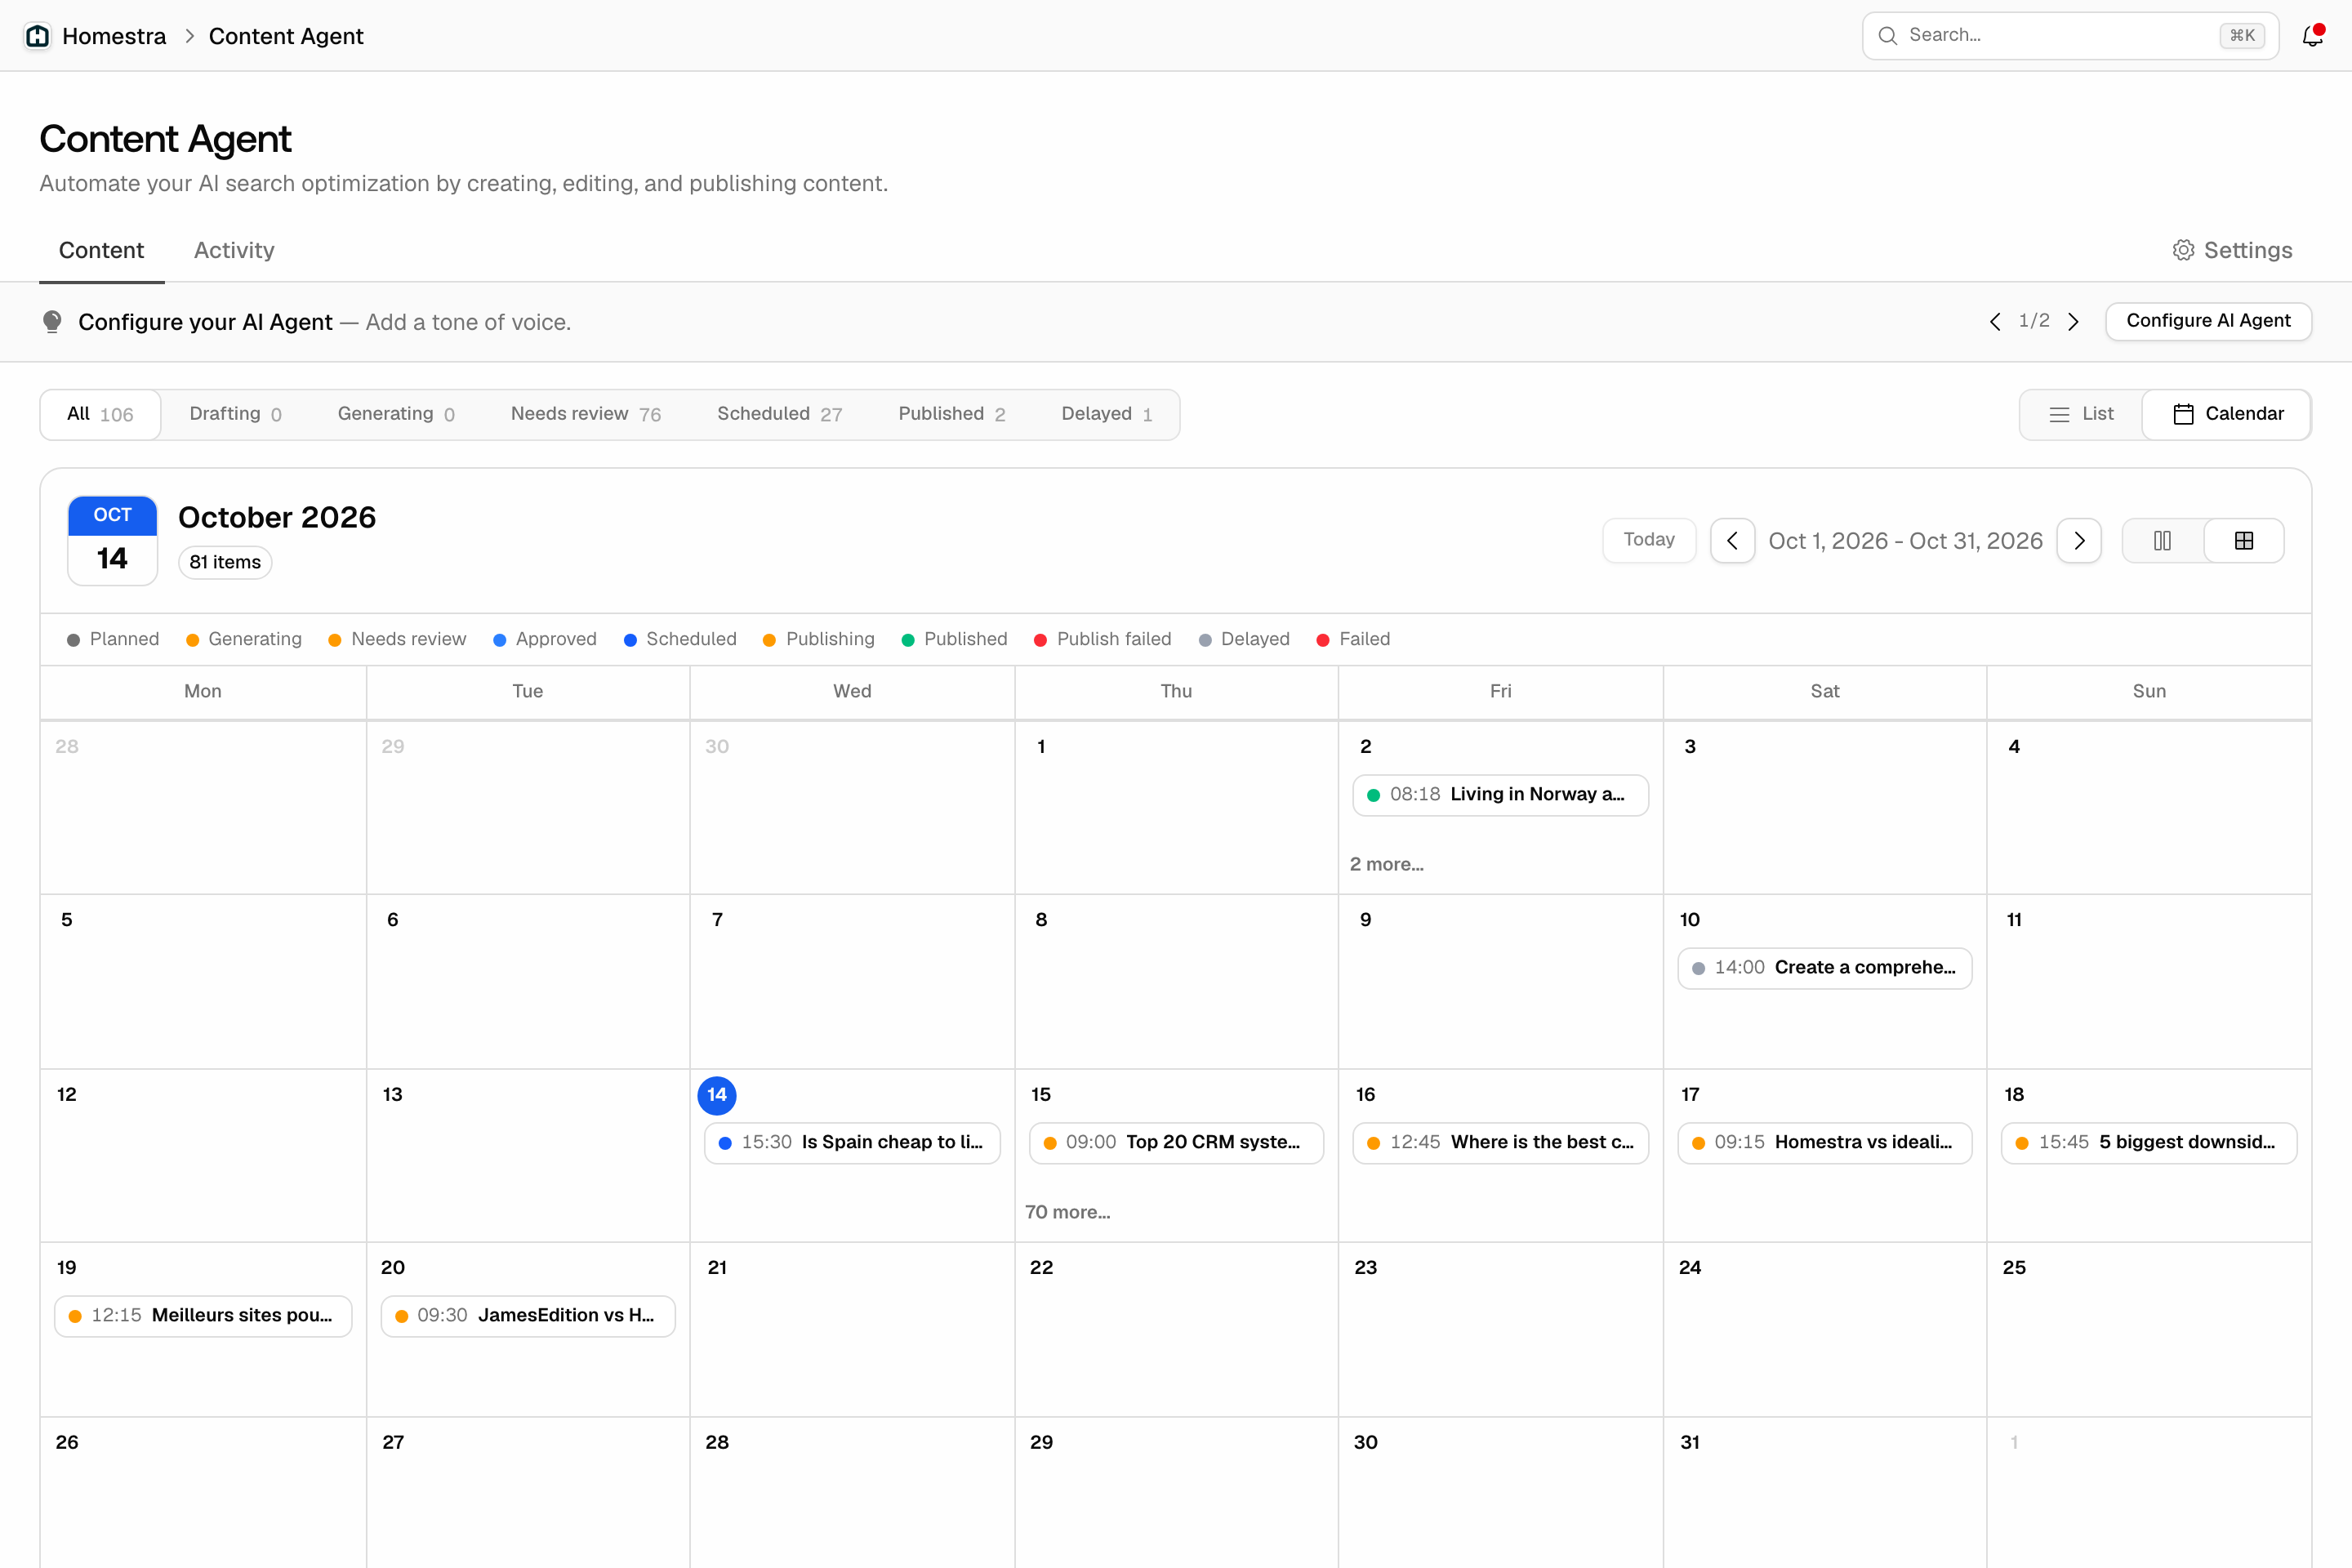
Task: Select the highlighted day 14 circle
Action: pyautogui.click(x=717, y=1095)
